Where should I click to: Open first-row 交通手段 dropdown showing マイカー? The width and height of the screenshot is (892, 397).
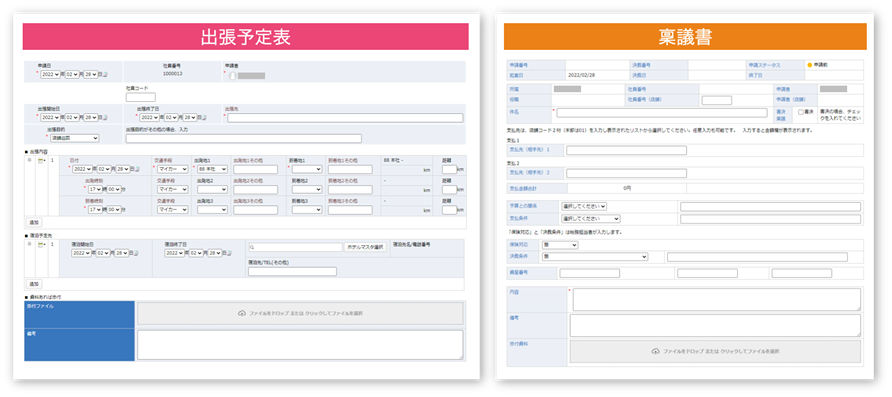(x=172, y=169)
